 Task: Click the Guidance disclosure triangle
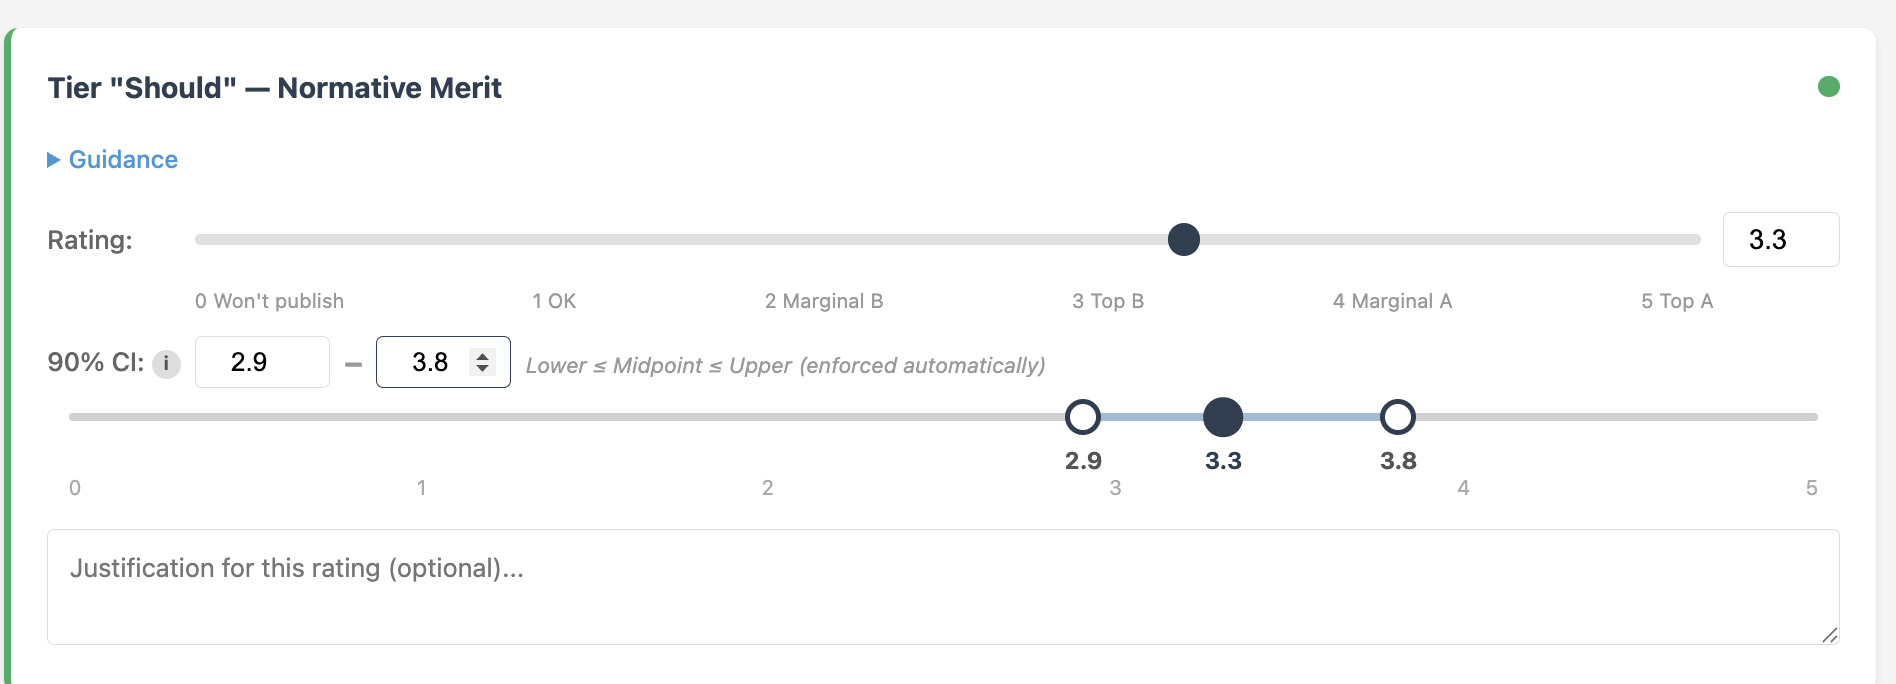54,159
